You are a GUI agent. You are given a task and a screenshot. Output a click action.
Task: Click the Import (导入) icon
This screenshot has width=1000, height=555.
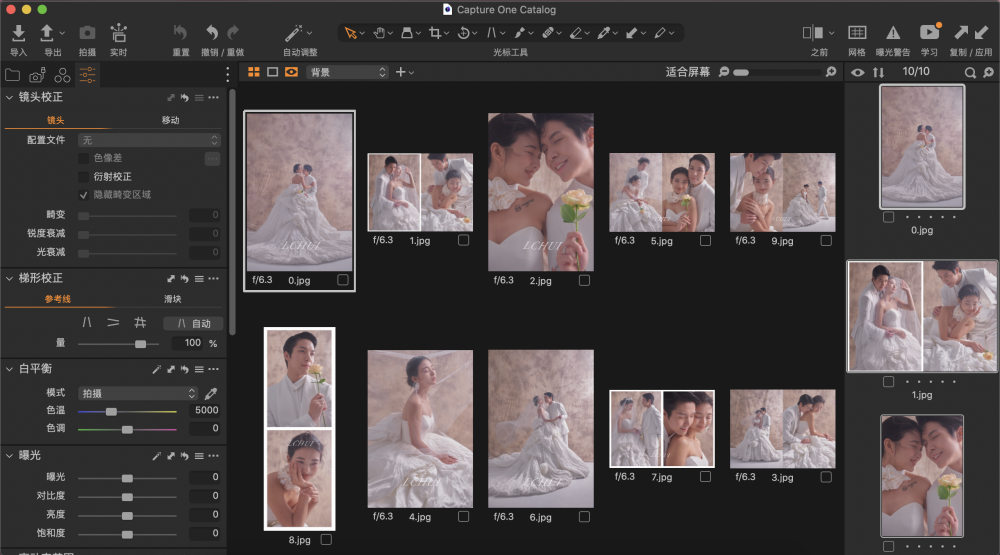(x=18, y=34)
